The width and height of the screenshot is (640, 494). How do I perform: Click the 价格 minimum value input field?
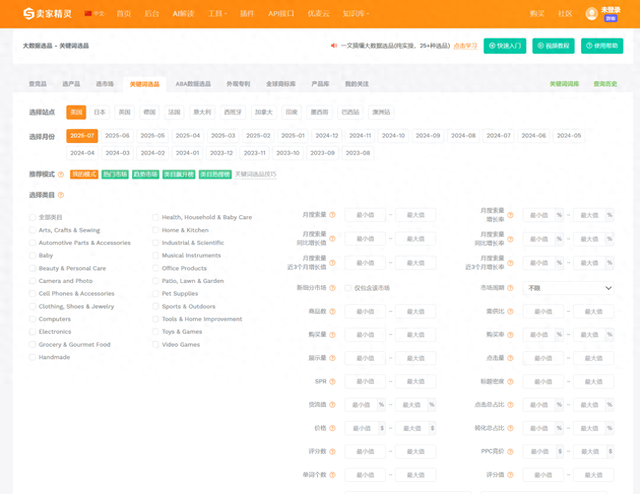point(361,428)
